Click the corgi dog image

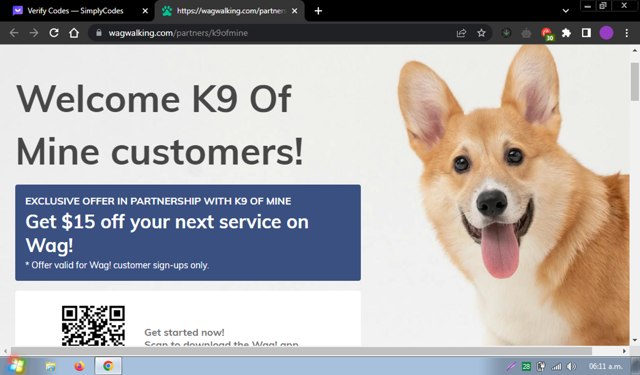(x=514, y=196)
